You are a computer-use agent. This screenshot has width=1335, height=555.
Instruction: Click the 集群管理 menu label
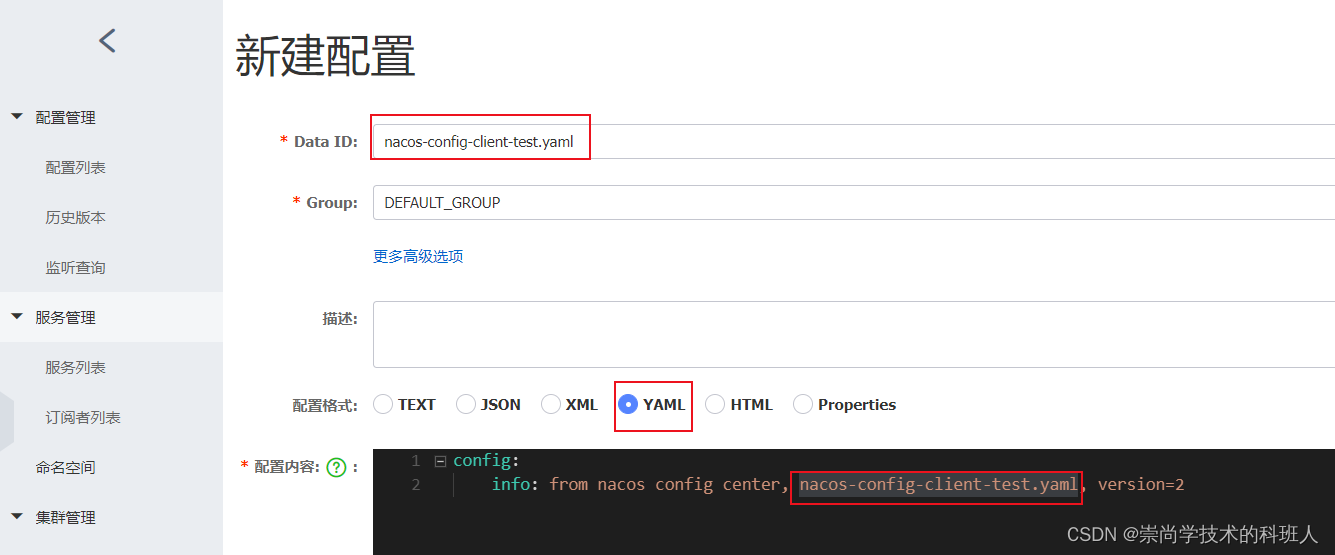[66, 517]
